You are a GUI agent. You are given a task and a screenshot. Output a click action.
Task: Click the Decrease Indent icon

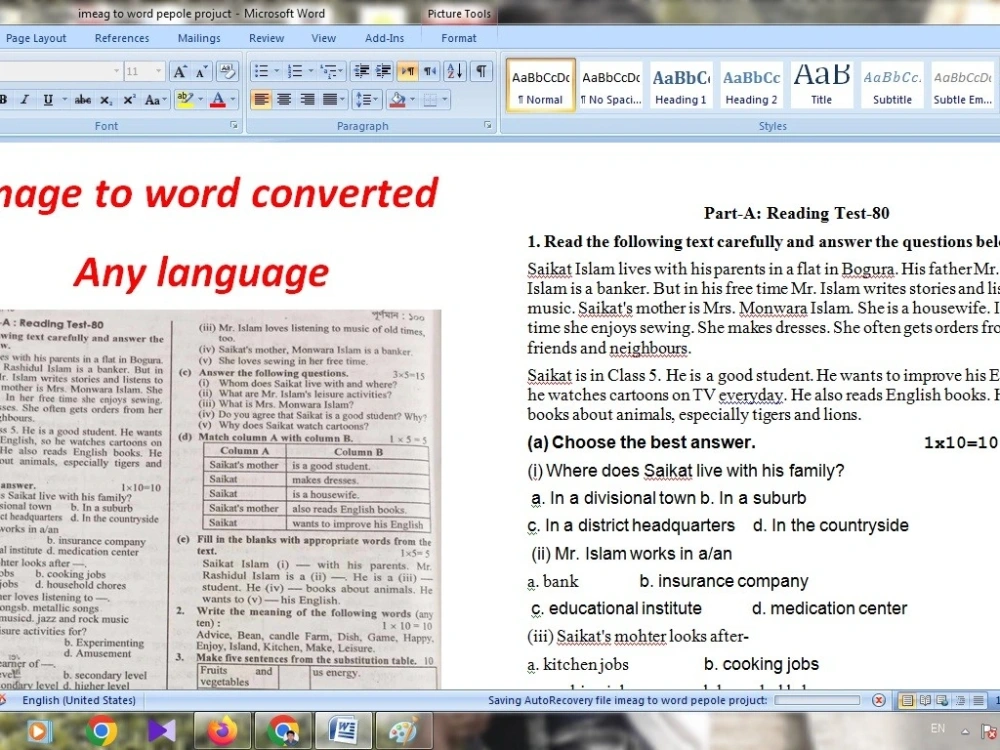(362, 71)
